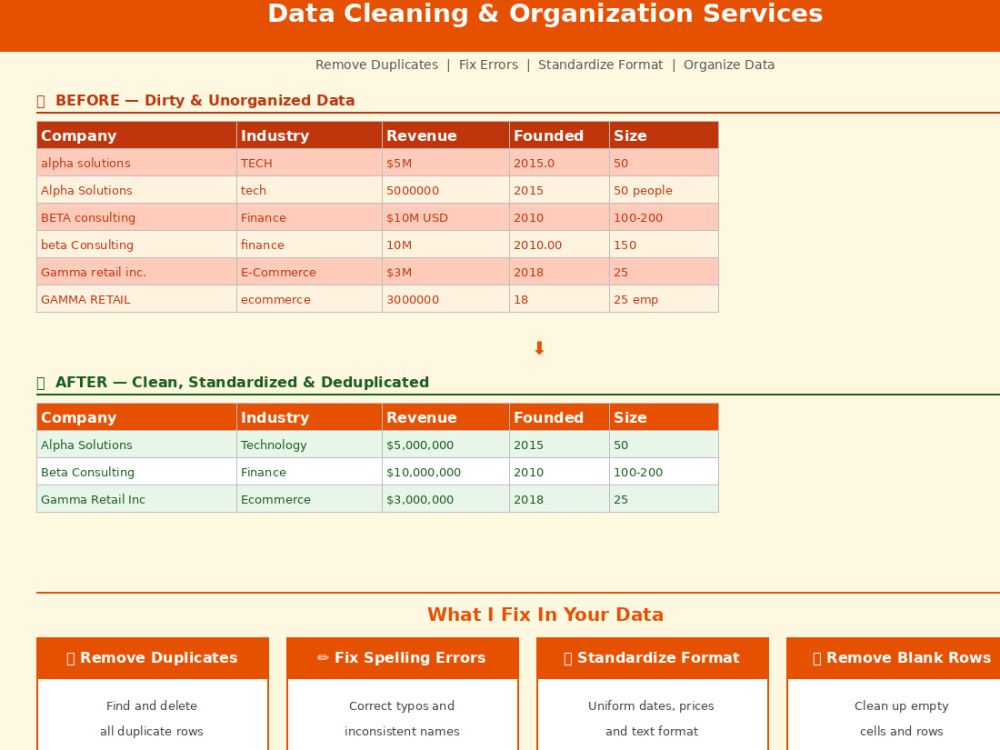Select the '150' size cell
The height and width of the screenshot is (750, 1000).
click(664, 245)
